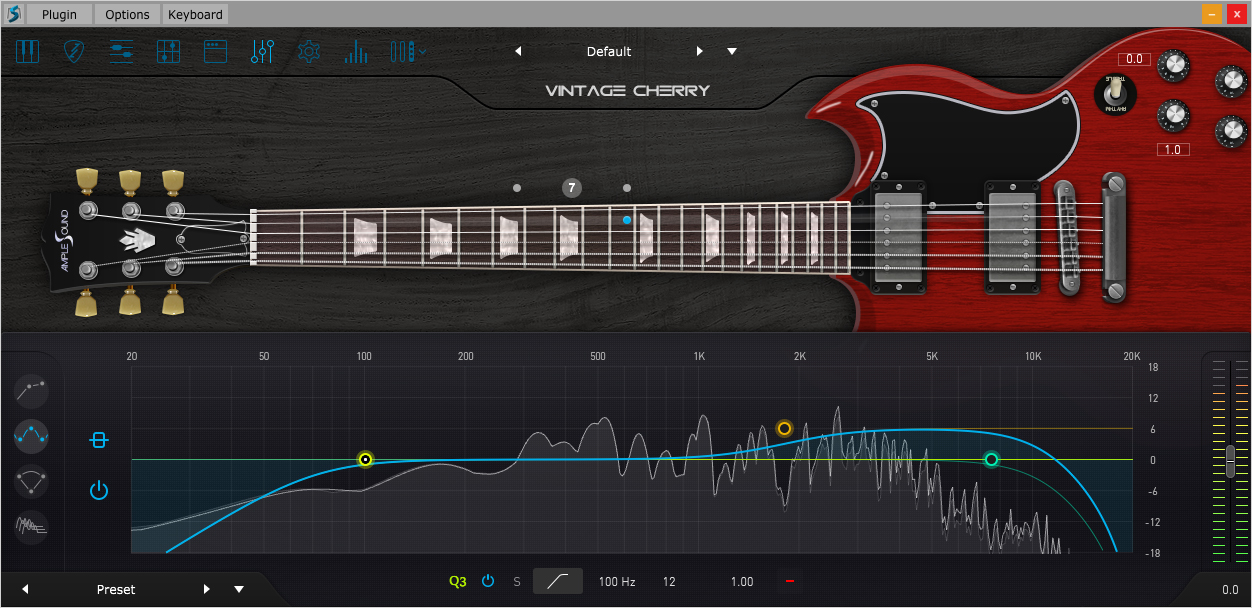Go to next EQ preset arrow
This screenshot has width=1252, height=608.
coord(207,590)
